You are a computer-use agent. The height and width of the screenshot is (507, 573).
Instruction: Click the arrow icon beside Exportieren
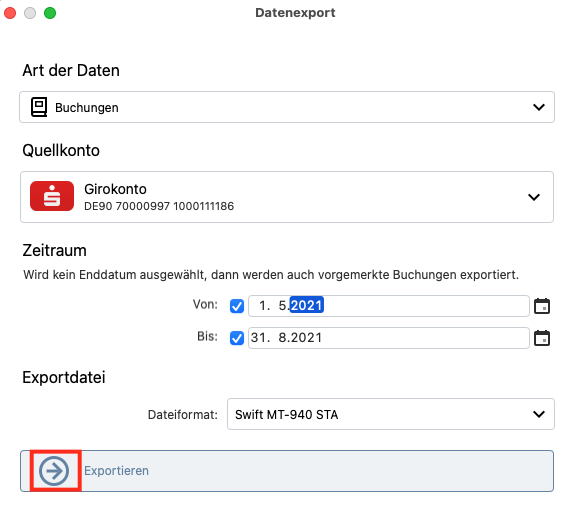(54, 471)
